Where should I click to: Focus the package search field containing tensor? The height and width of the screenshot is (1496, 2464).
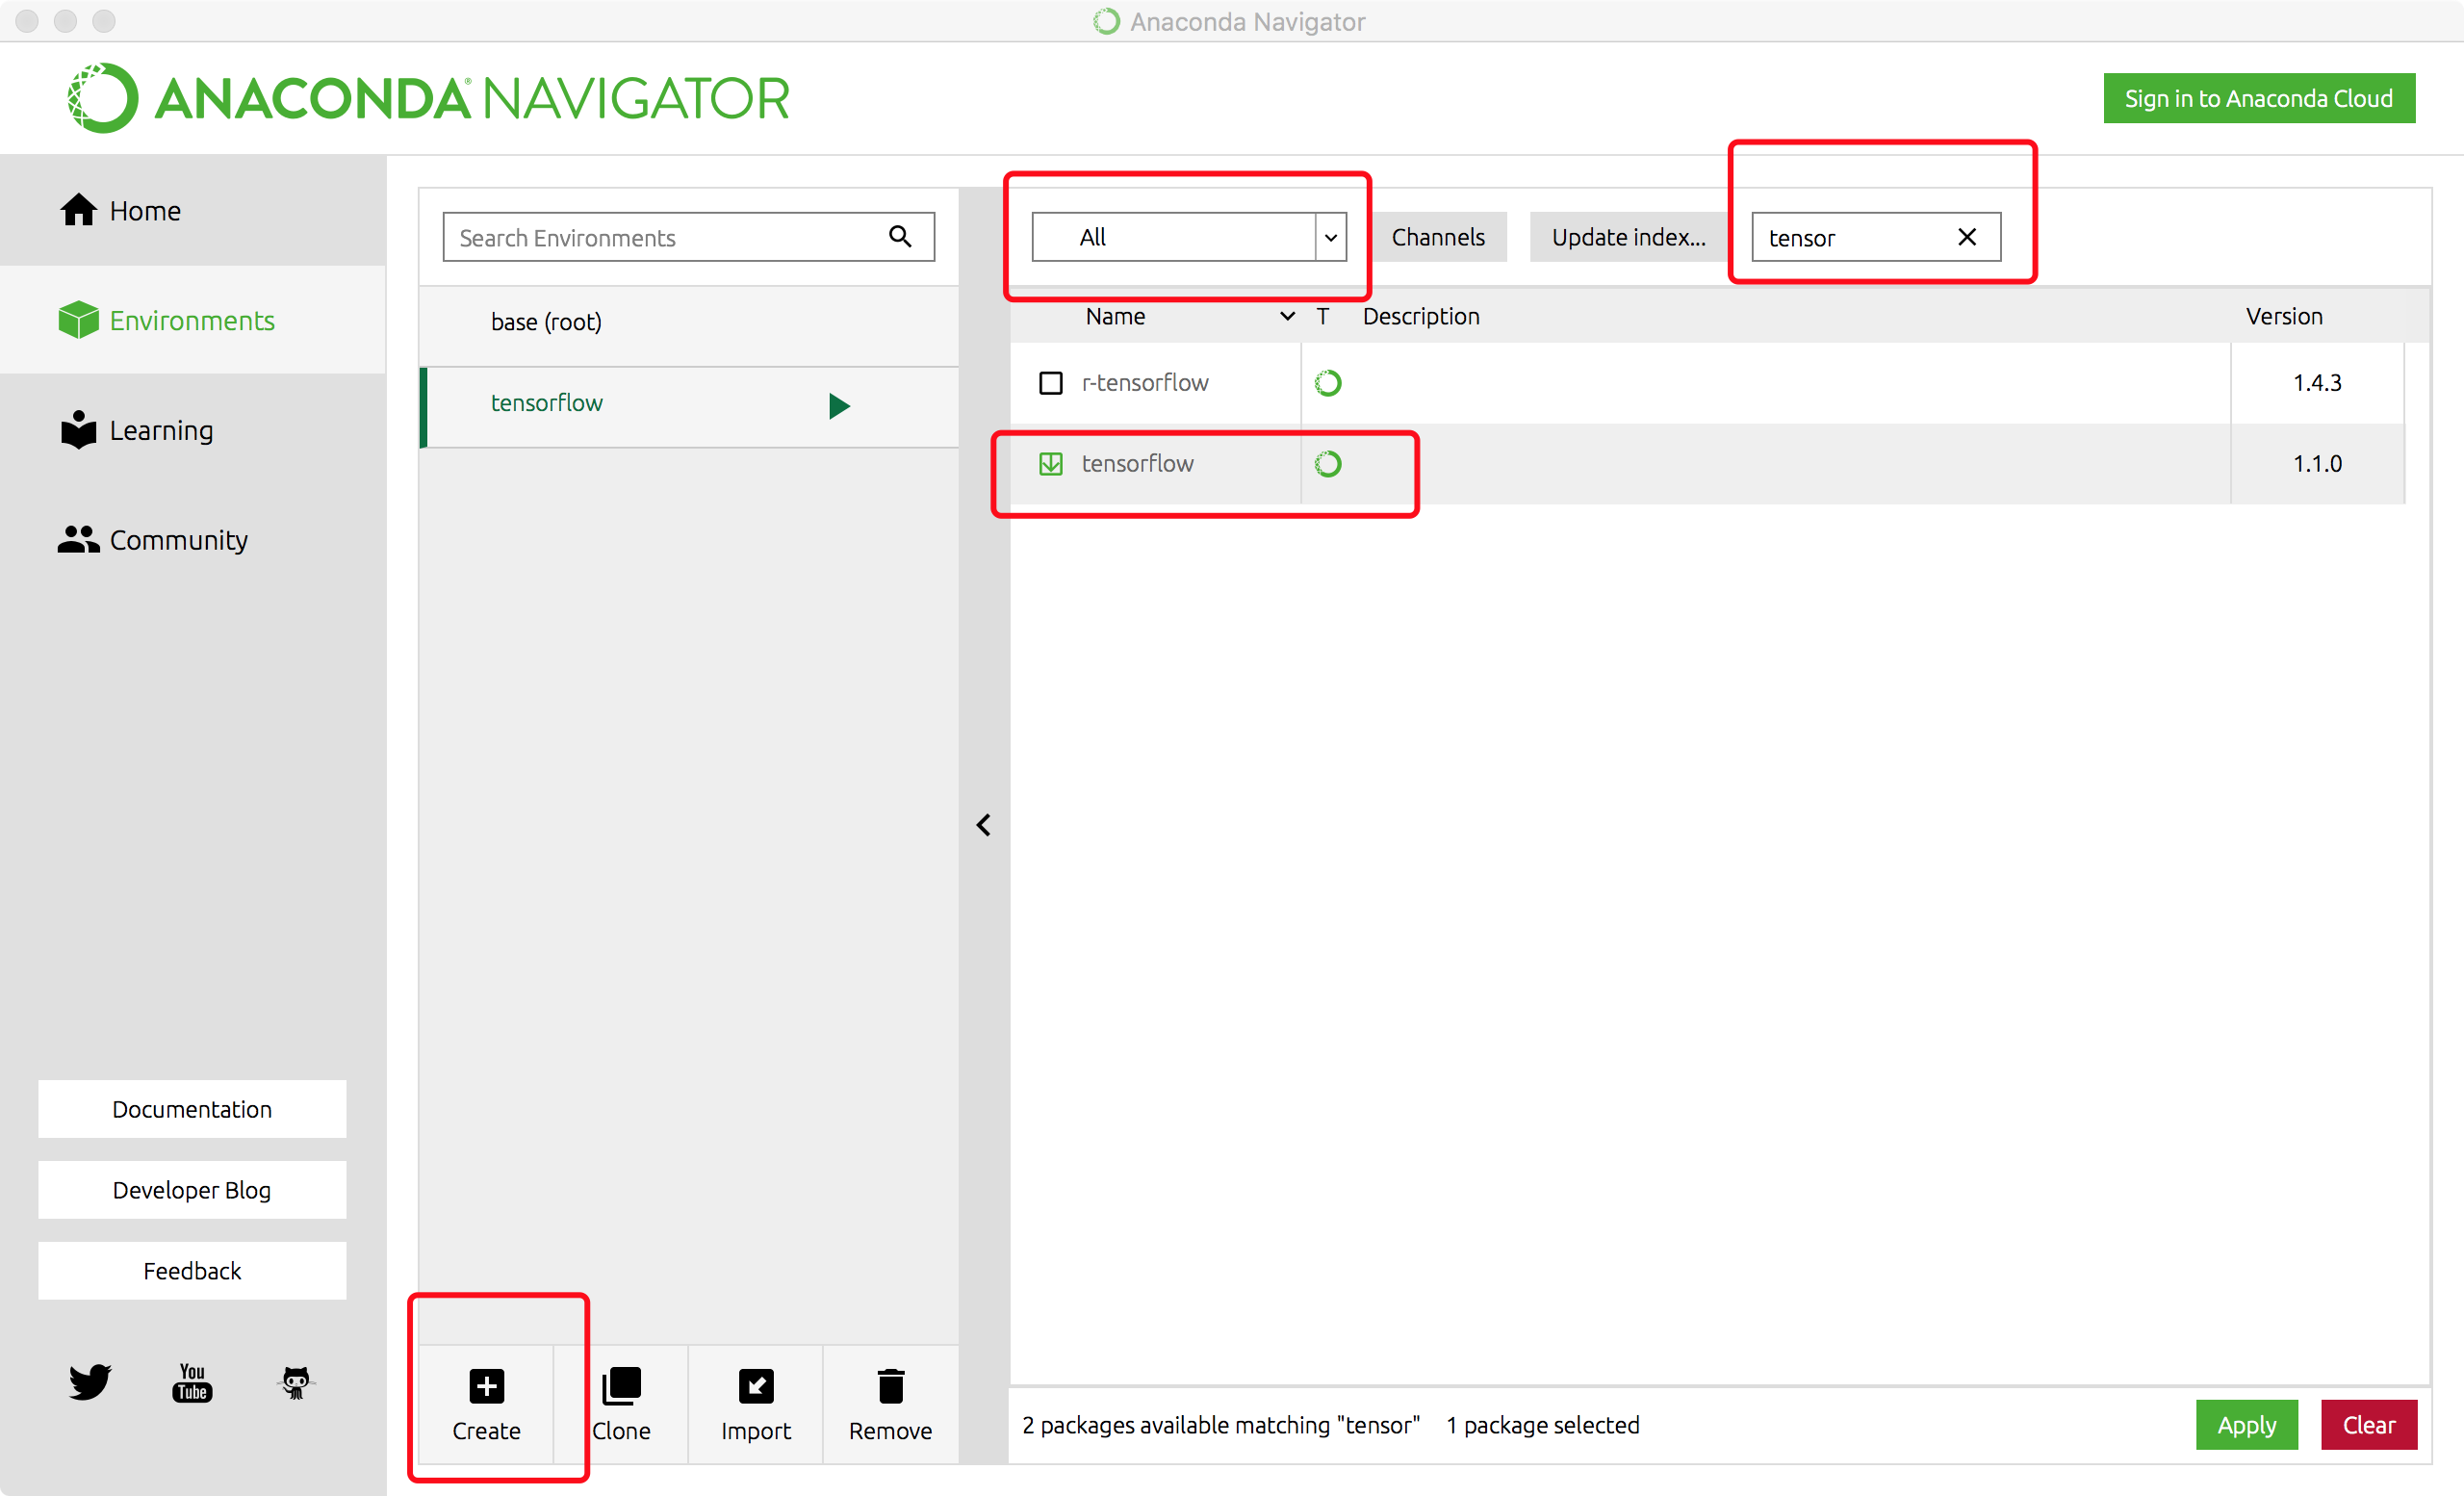pos(1876,237)
